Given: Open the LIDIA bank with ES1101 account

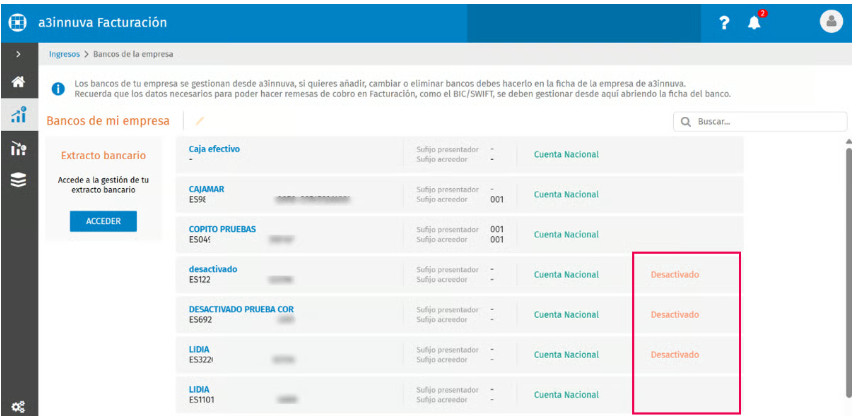Looking at the screenshot, I should 199,389.
